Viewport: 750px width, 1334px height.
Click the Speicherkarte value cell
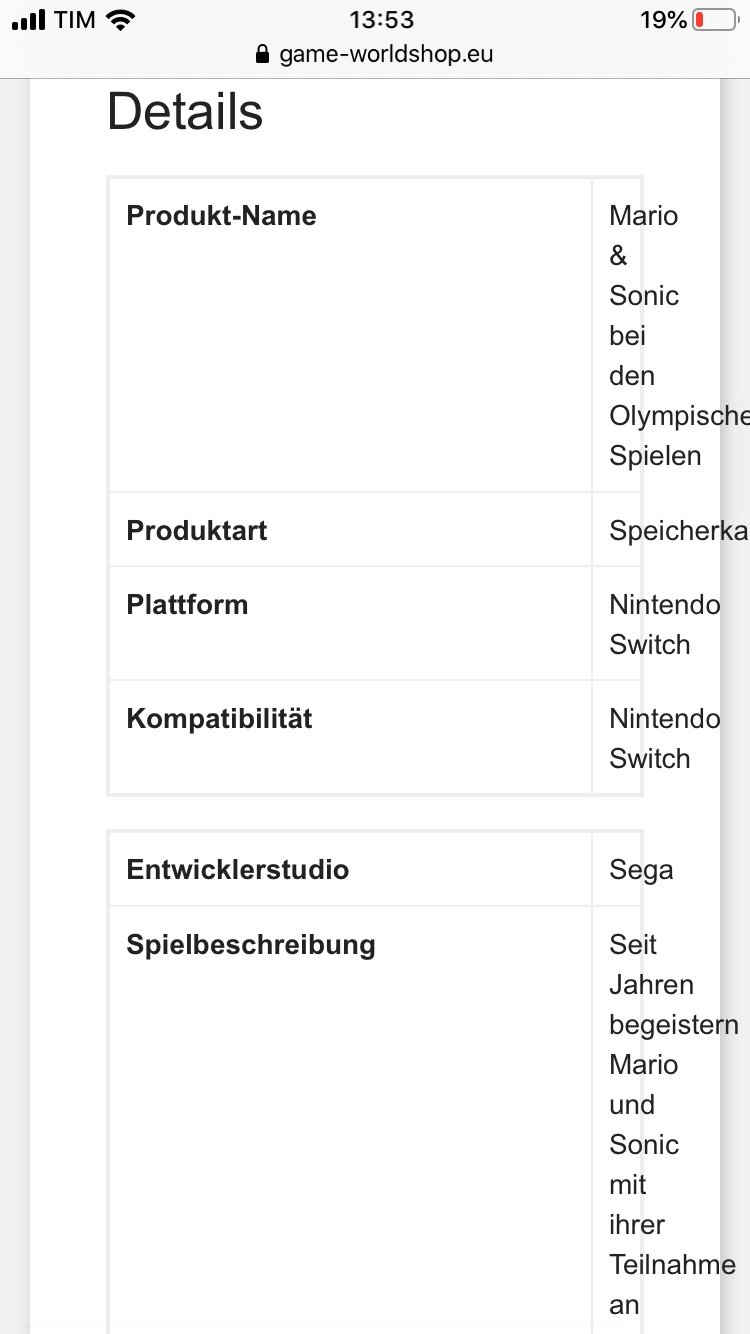[678, 530]
